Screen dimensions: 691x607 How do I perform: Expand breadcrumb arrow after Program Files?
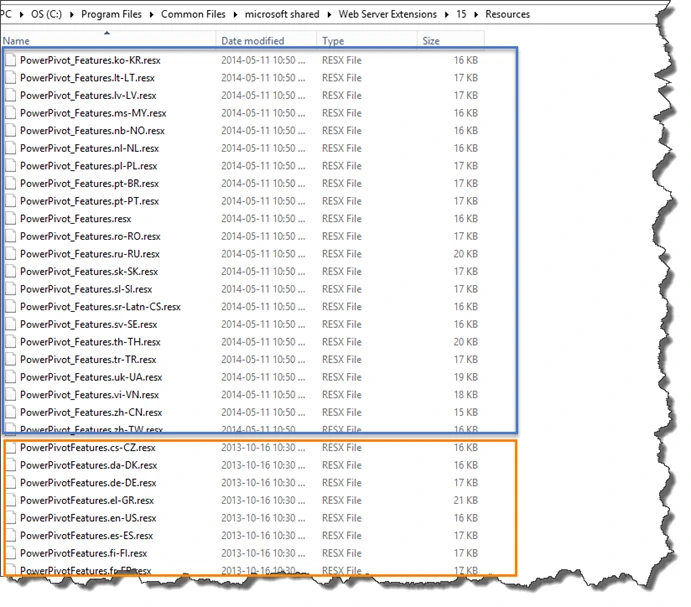[151, 15]
